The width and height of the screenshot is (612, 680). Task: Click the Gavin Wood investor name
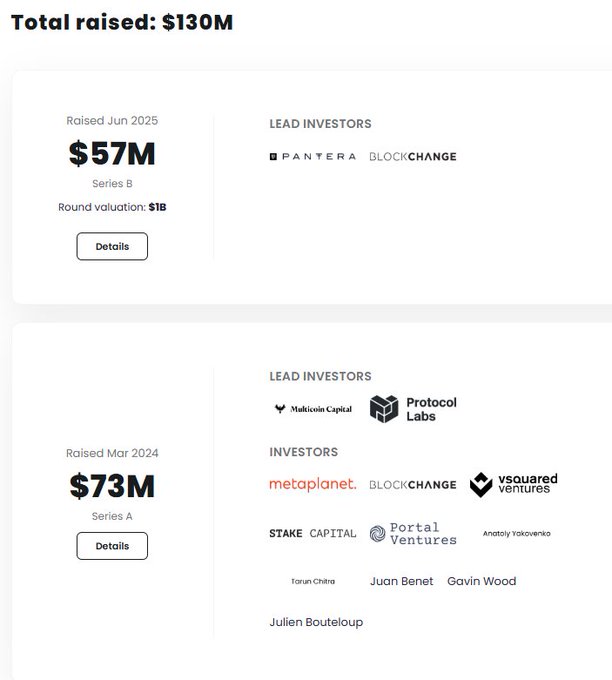tap(481, 581)
